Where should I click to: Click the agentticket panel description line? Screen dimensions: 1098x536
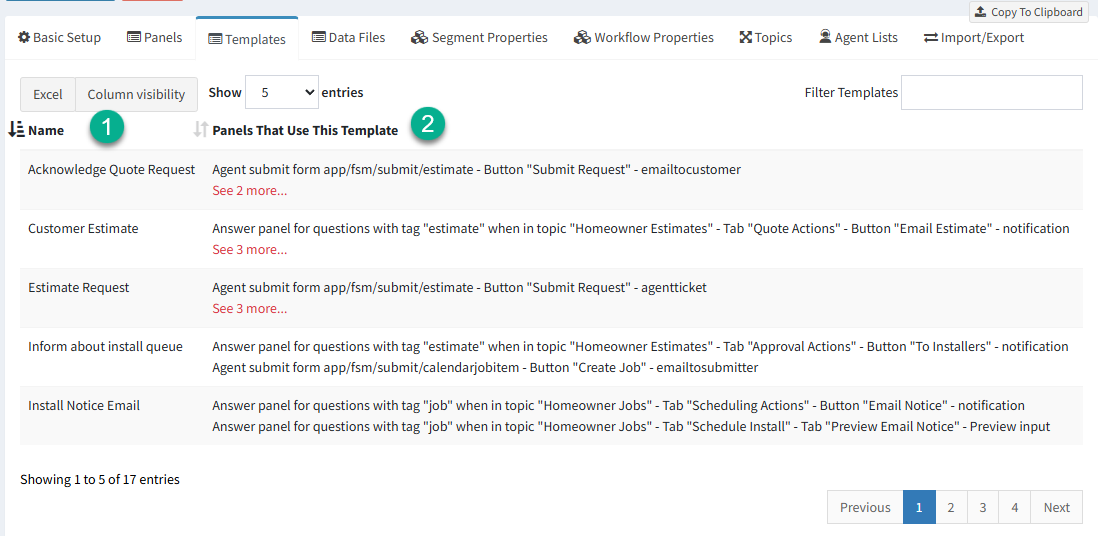click(x=459, y=287)
